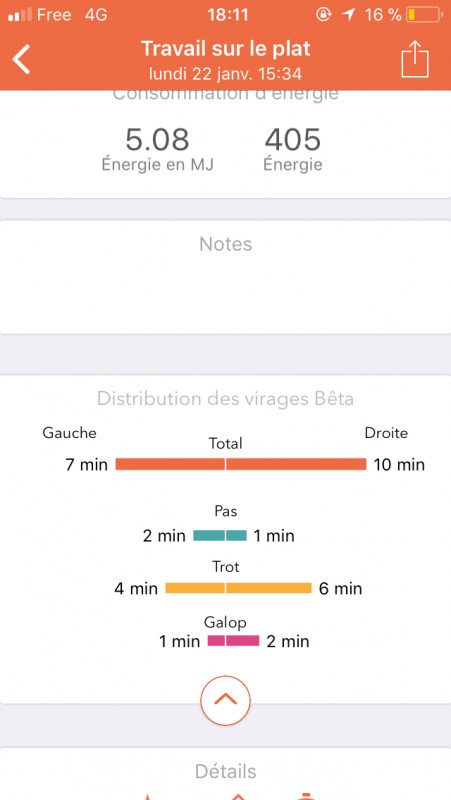
Task: Tap the battery indicator in status bar
Action: 424,15
